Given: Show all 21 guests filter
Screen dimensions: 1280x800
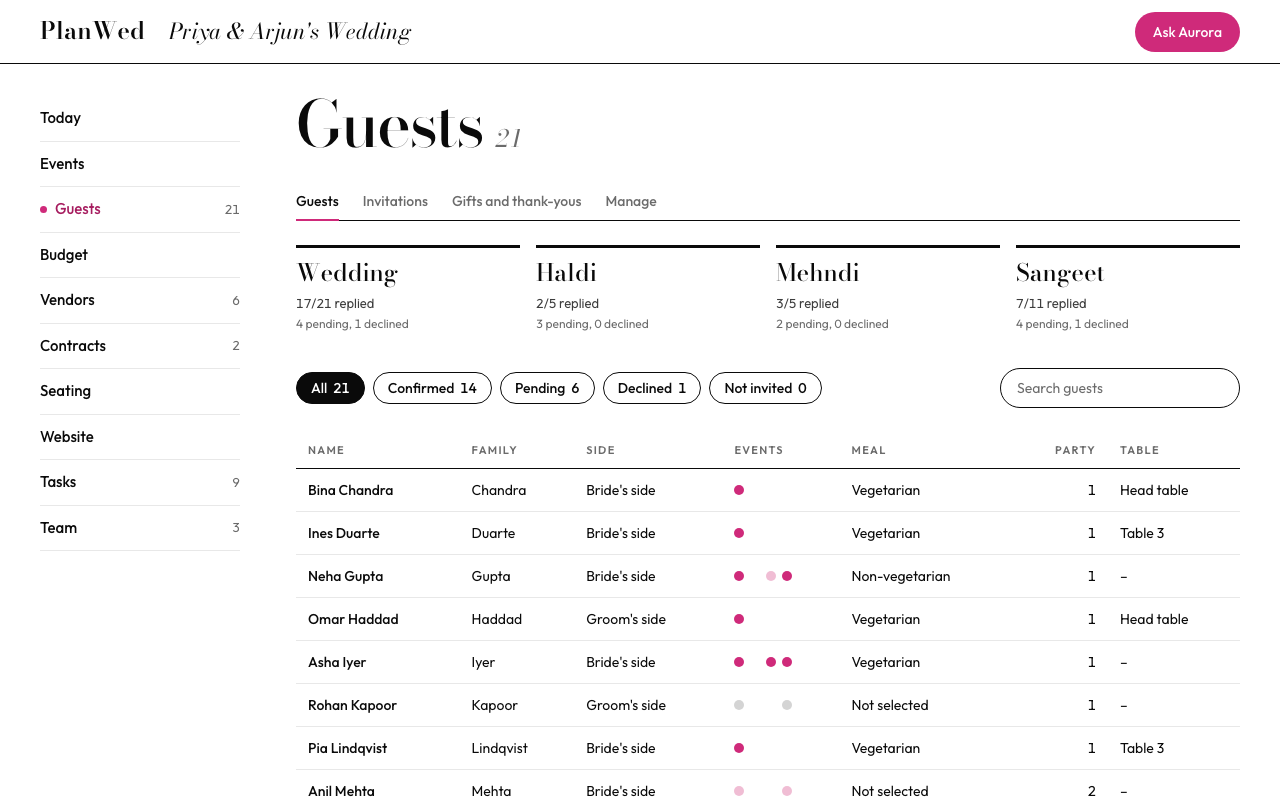Looking at the screenshot, I should (x=330, y=388).
